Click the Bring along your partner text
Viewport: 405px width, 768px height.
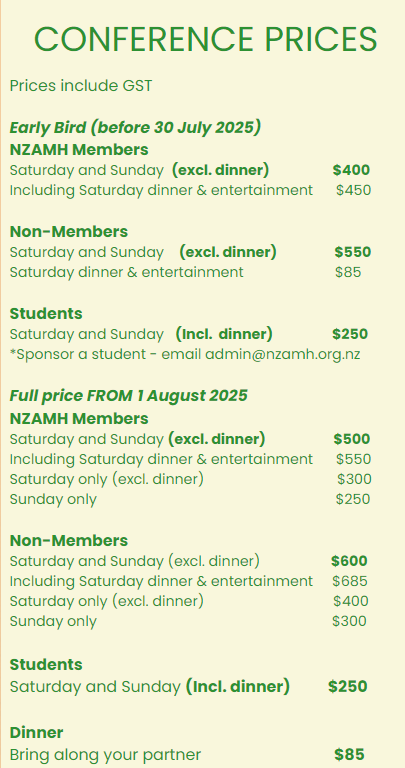click(x=105, y=755)
